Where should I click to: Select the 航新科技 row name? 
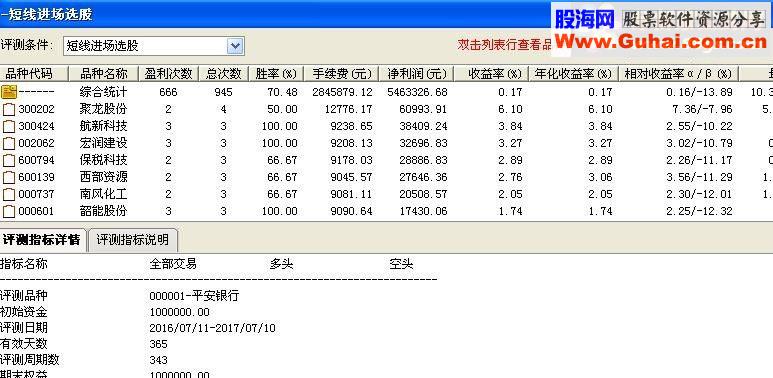click(104, 126)
